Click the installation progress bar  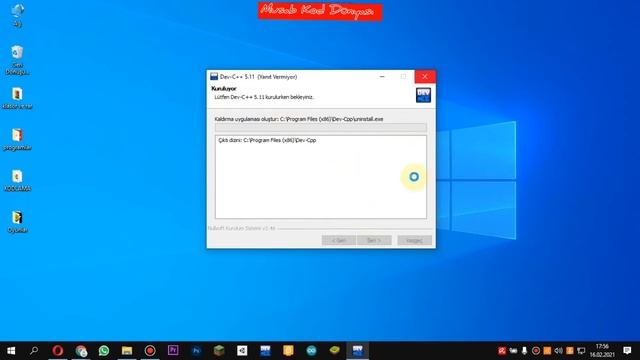click(x=321, y=128)
